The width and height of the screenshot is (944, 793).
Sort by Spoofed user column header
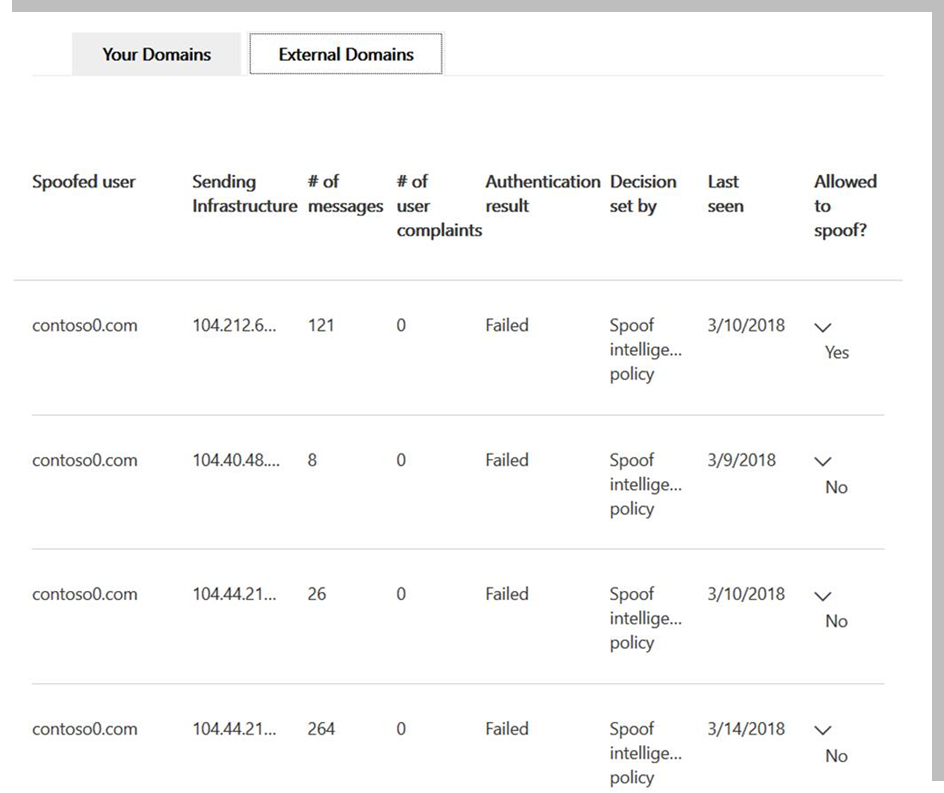84,182
